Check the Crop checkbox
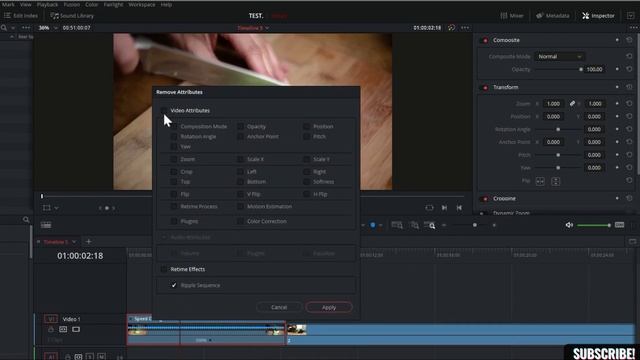The height and width of the screenshot is (360, 640). pyautogui.click(x=174, y=172)
